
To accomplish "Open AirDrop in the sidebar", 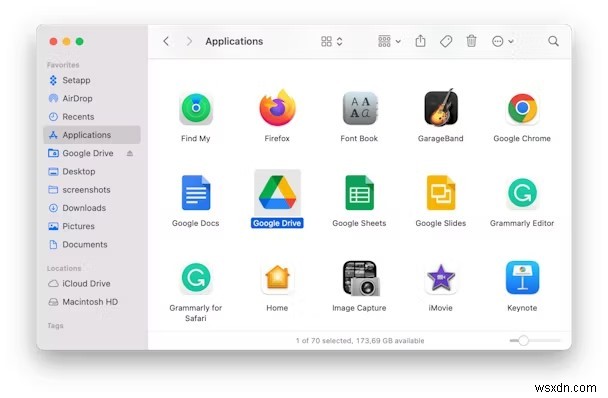I will 92,99.
